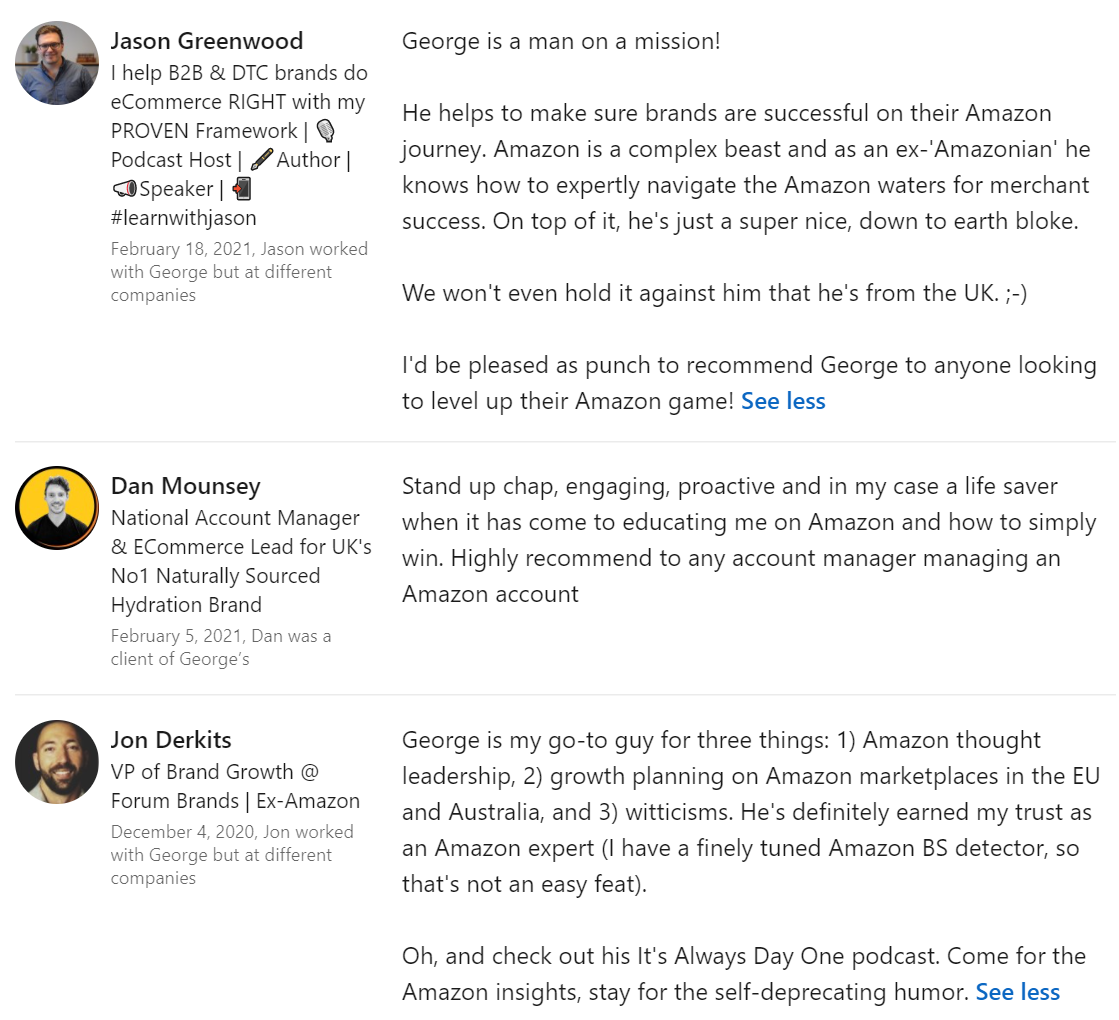Image resolution: width=1119 pixels, height=1020 pixels.
Task: Open Dan Mounsey's profile via his name
Action: (x=185, y=486)
